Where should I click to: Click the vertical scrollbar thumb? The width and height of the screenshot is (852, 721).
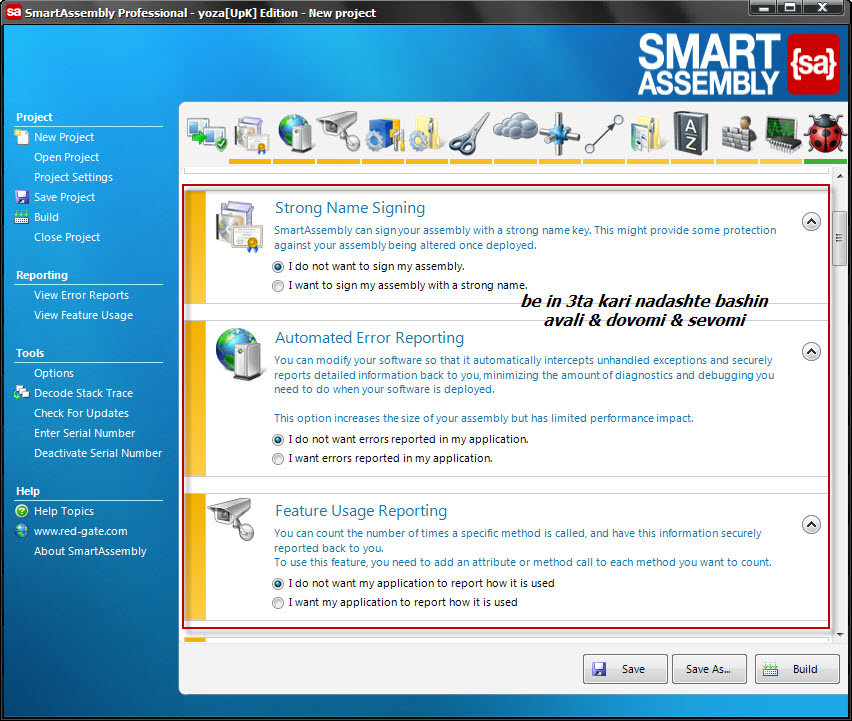(840, 238)
